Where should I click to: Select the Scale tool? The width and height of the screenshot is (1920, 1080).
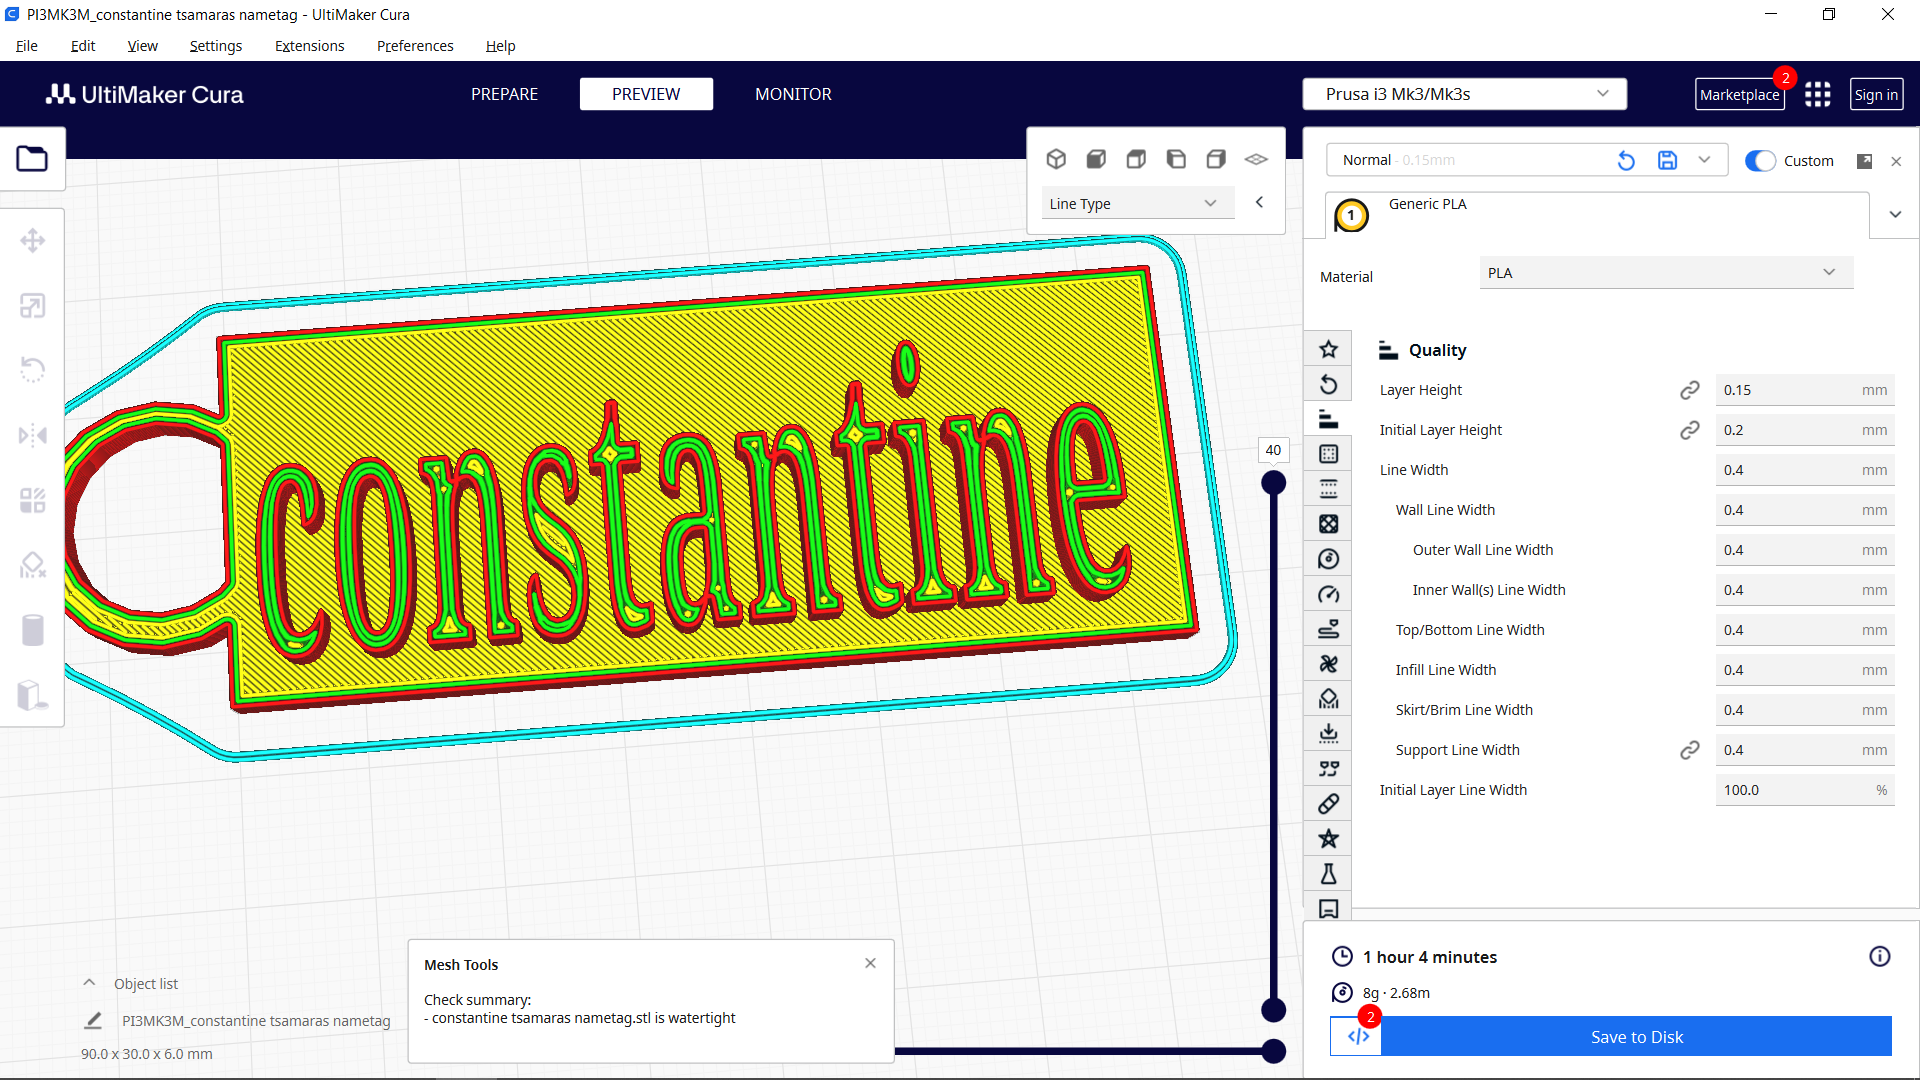(33, 305)
